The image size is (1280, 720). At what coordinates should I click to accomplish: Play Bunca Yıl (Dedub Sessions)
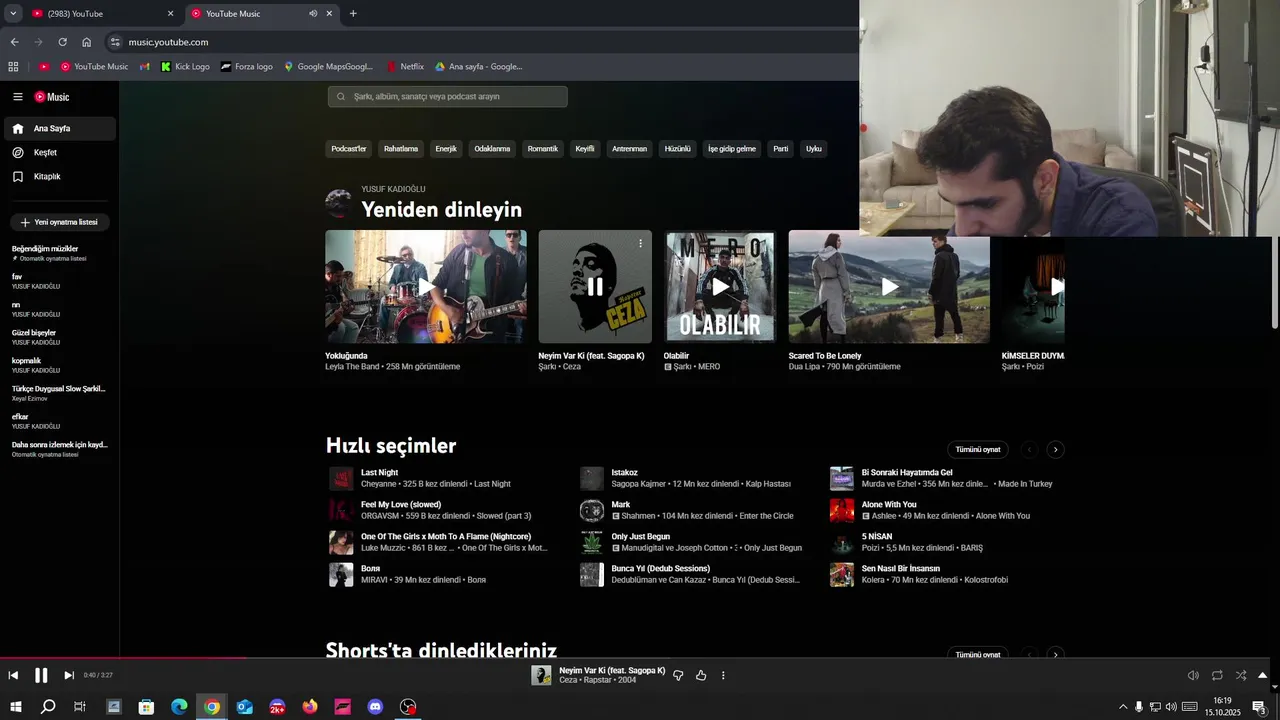tap(592, 574)
